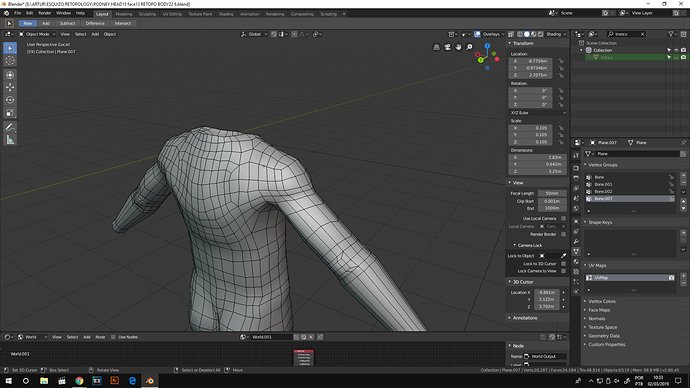This screenshot has height=388, width=690.
Task: Activate the Cursor tool in left toolbar
Action: pos(10,61)
